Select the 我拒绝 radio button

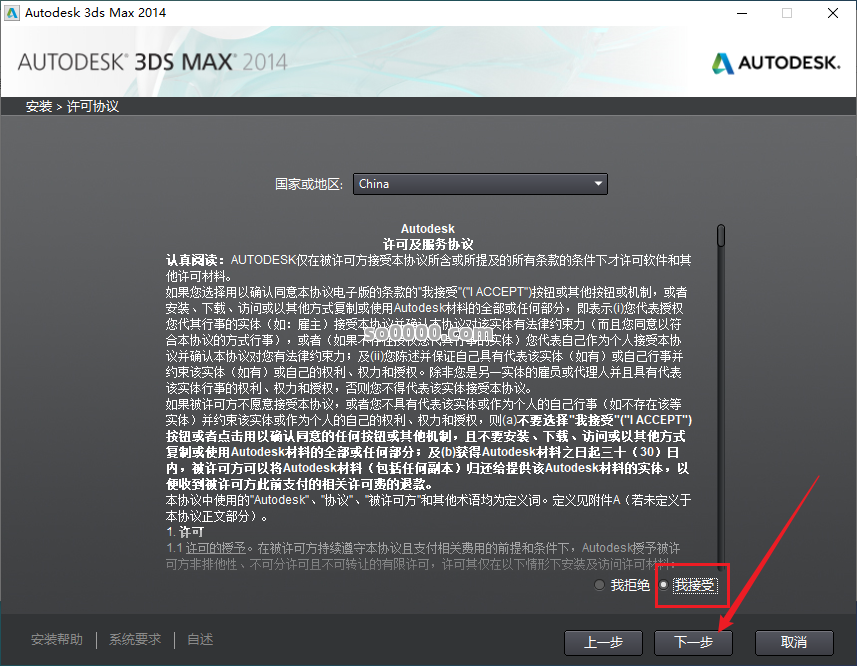pos(601,585)
